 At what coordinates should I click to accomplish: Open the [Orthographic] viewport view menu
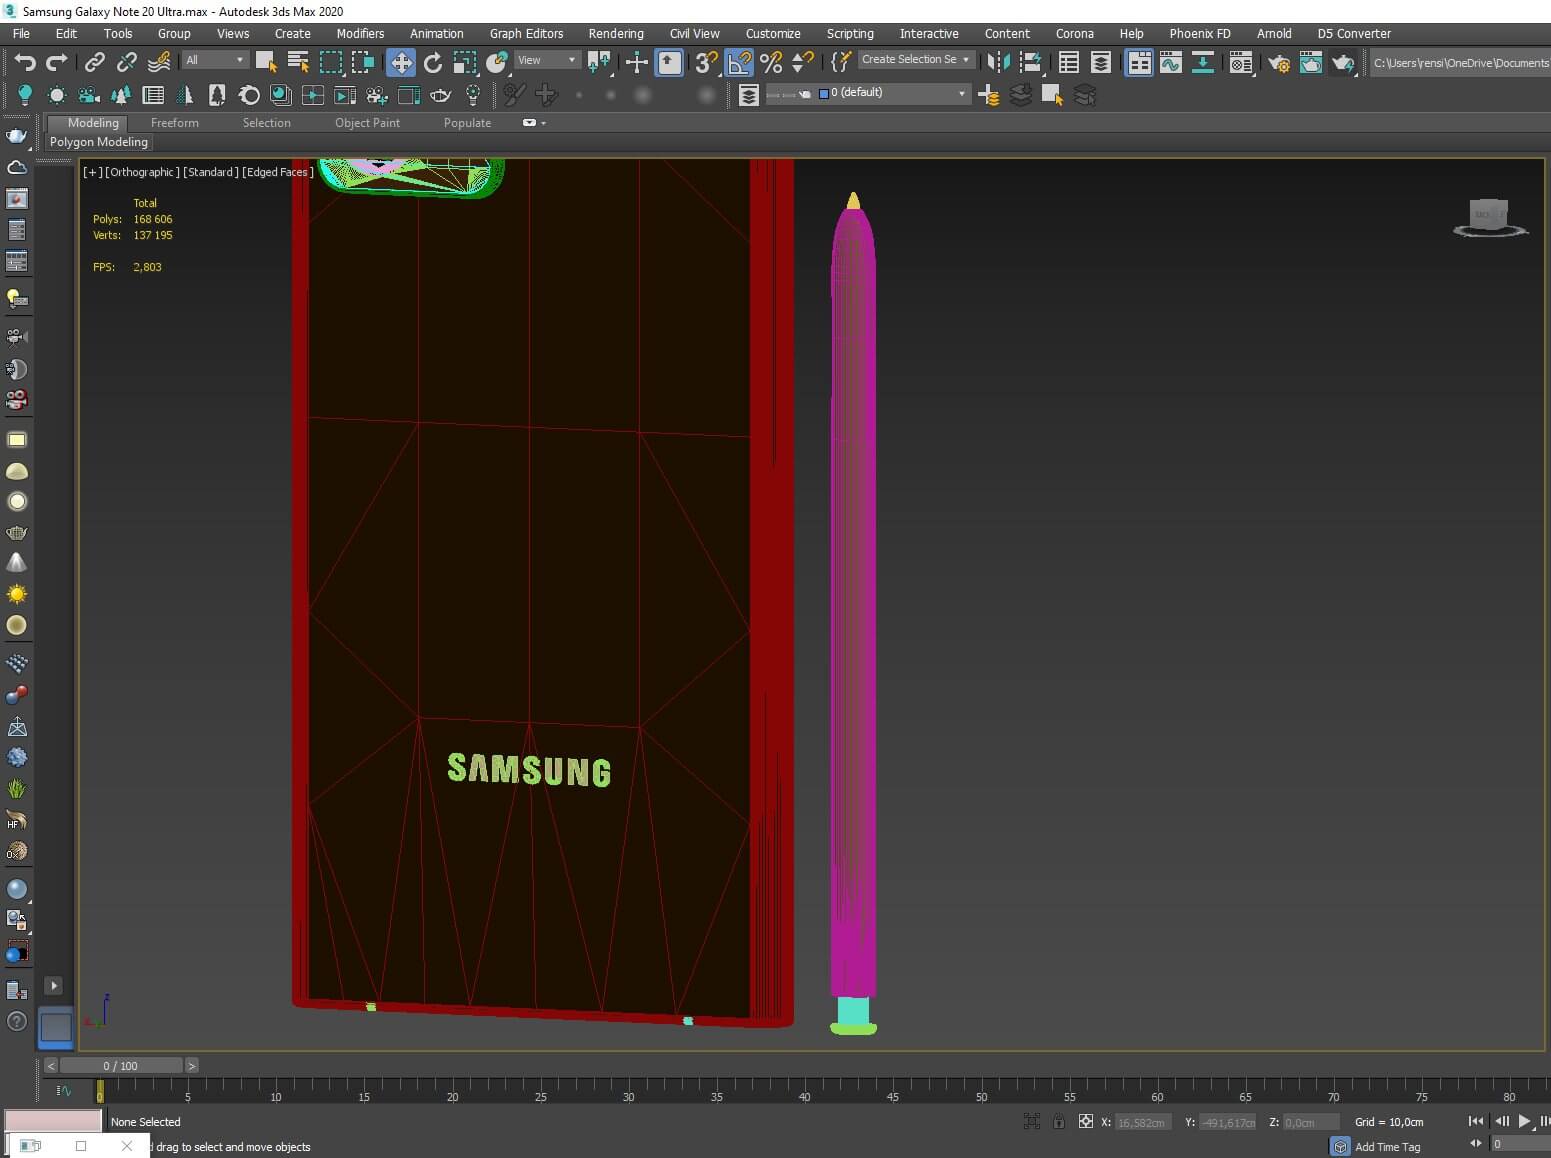142,172
